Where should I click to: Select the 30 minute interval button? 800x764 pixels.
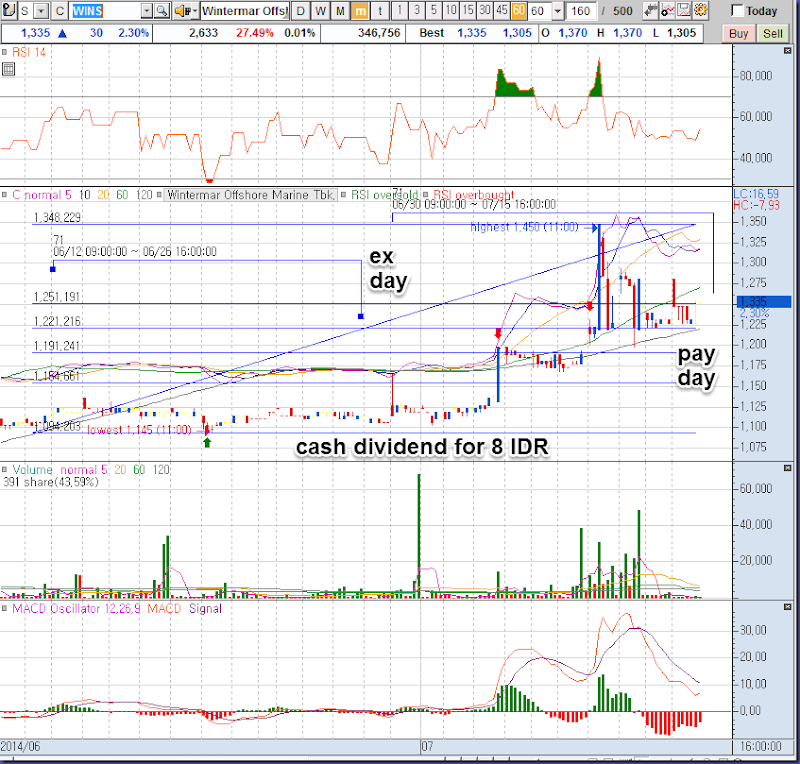485,11
